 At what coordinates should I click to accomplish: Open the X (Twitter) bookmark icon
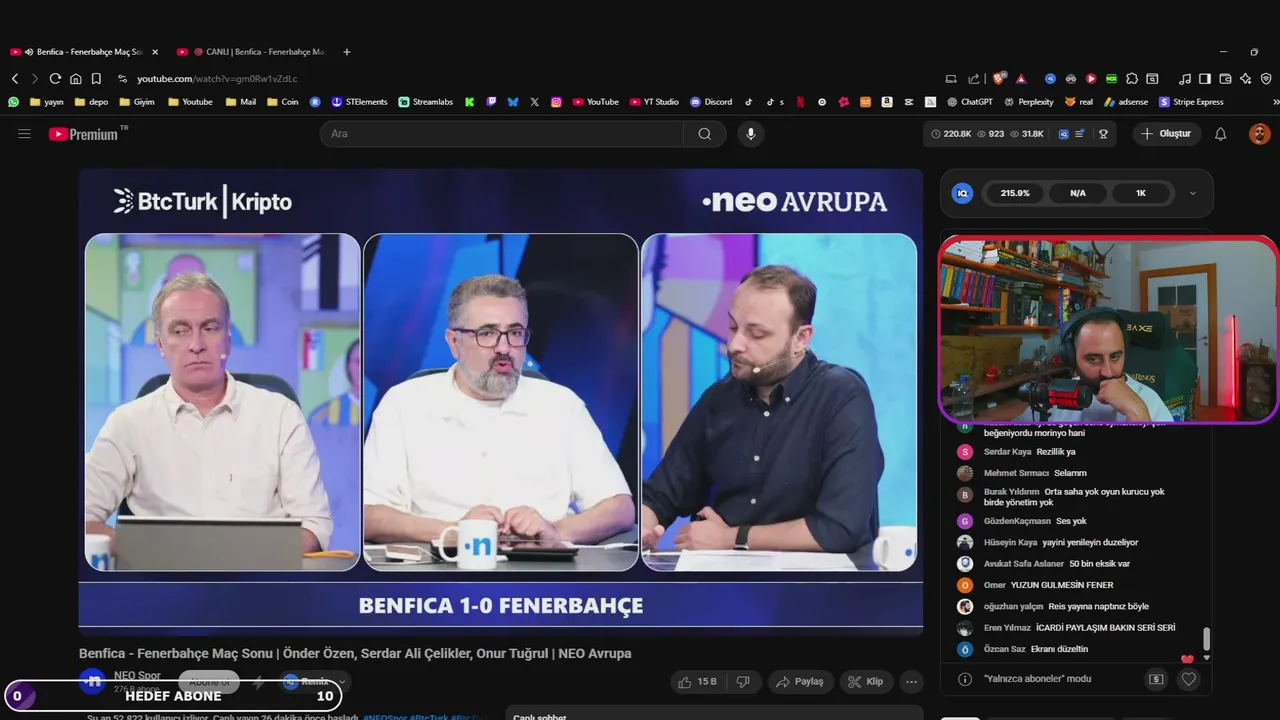tap(535, 102)
